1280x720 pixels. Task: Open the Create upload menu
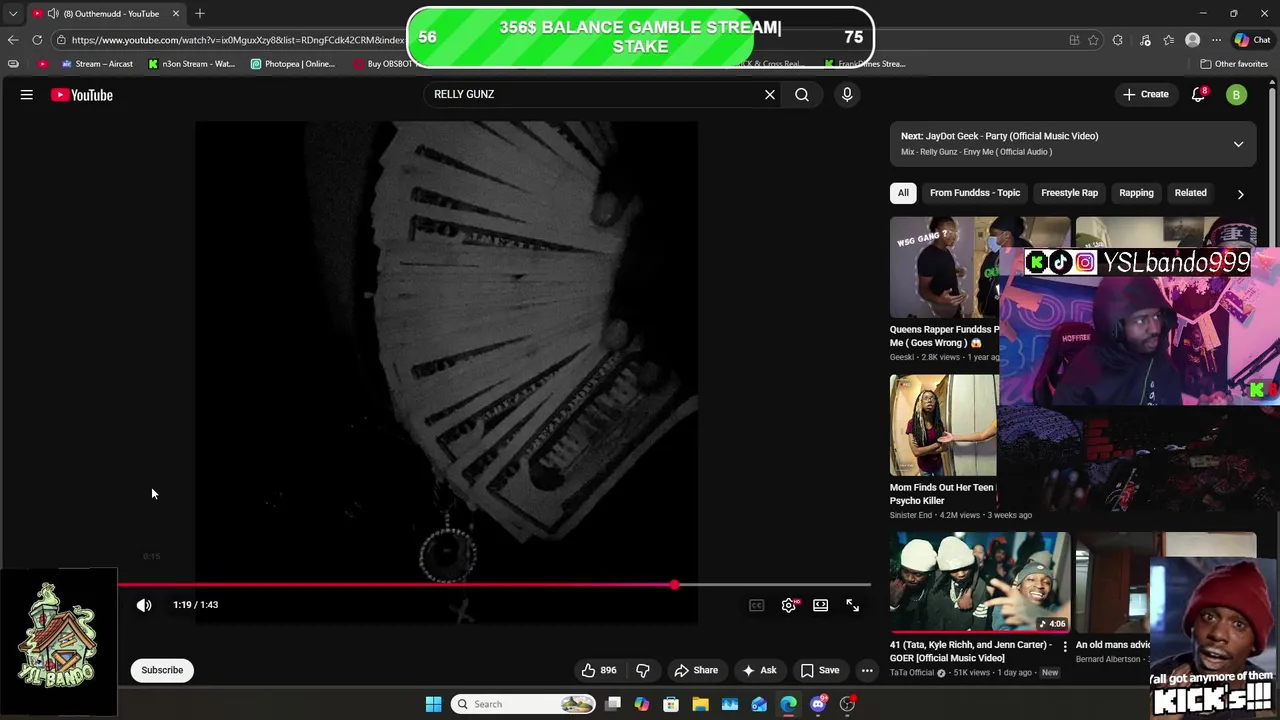[x=1145, y=94]
